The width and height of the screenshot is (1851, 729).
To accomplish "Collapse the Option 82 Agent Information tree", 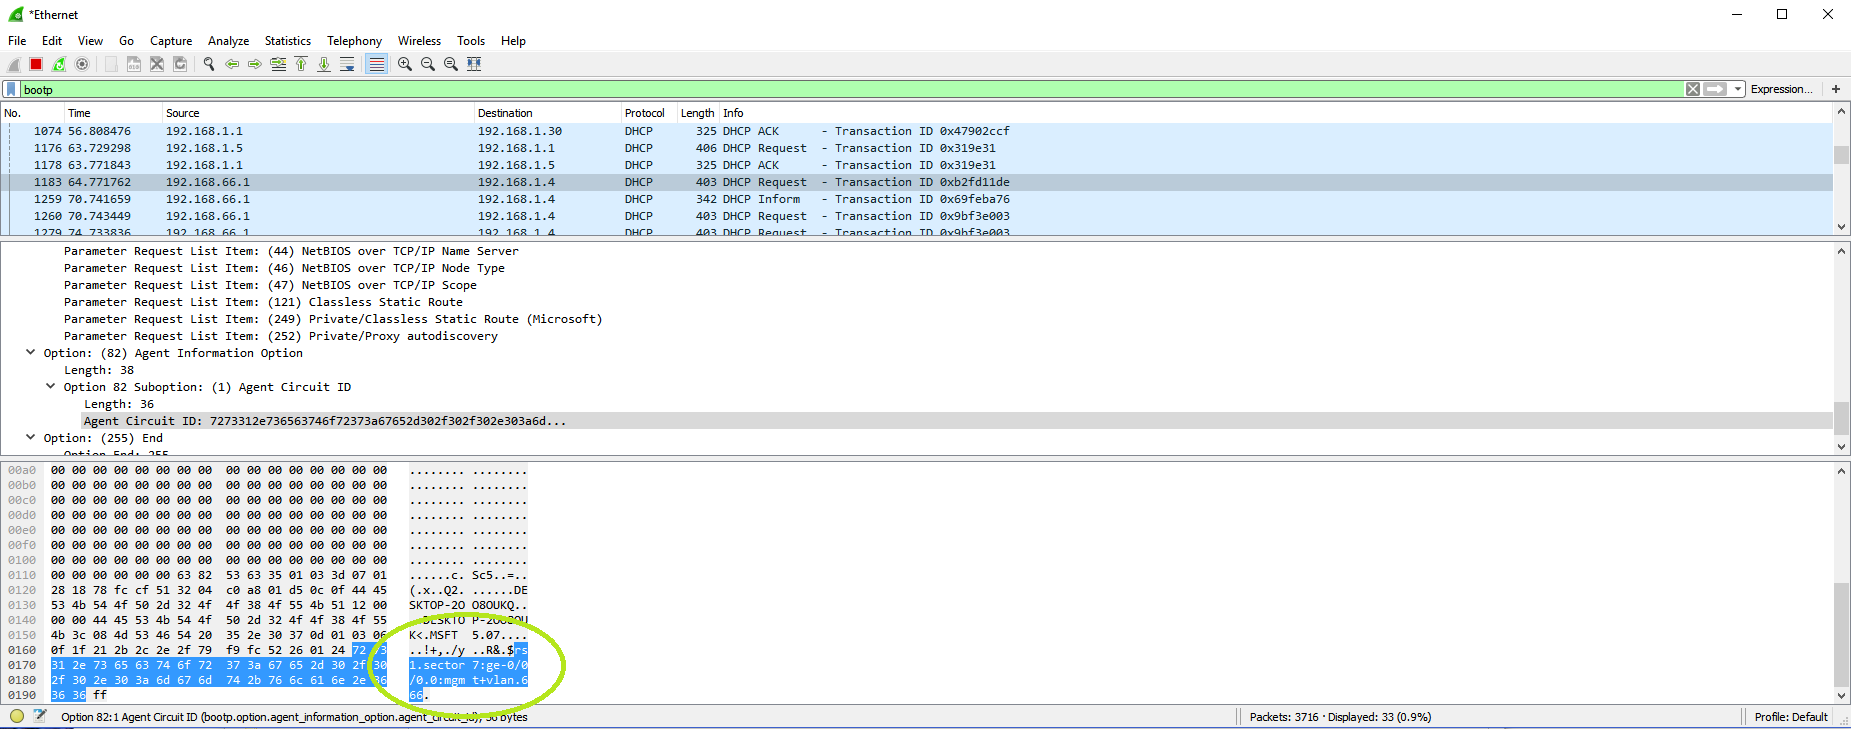I will click(31, 353).
